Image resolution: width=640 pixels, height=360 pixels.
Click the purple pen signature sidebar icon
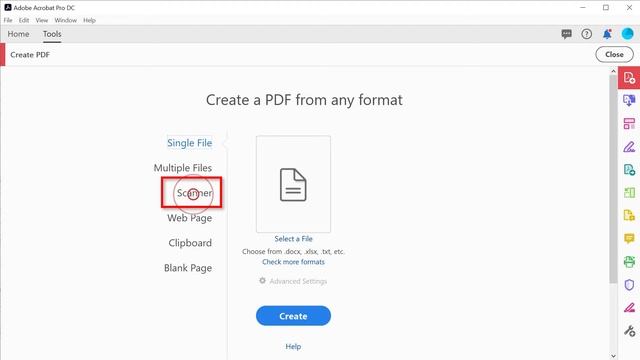[x=629, y=147]
